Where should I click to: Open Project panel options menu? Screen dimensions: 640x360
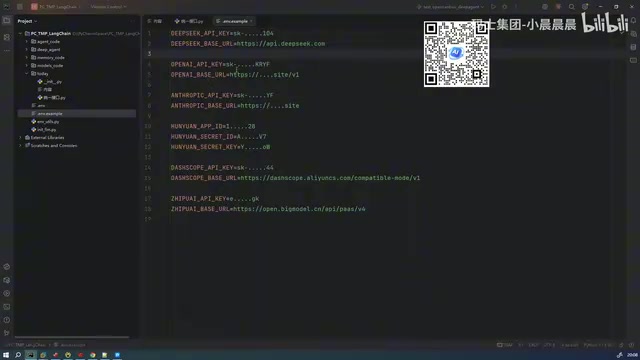tap(132, 21)
